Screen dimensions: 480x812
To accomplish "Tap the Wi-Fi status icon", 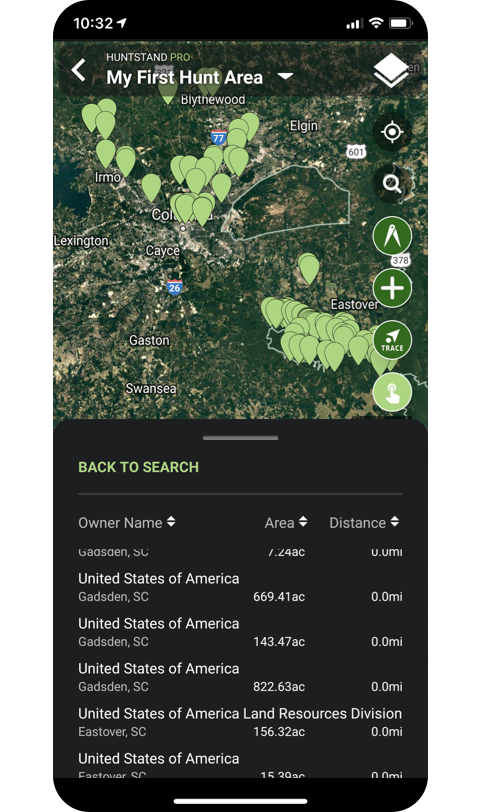I will click(376, 23).
